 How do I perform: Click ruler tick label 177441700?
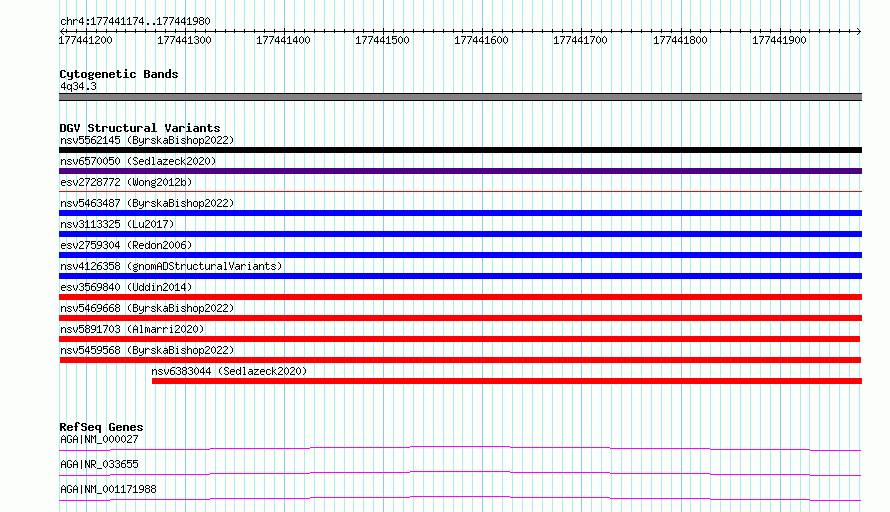coord(580,40)
